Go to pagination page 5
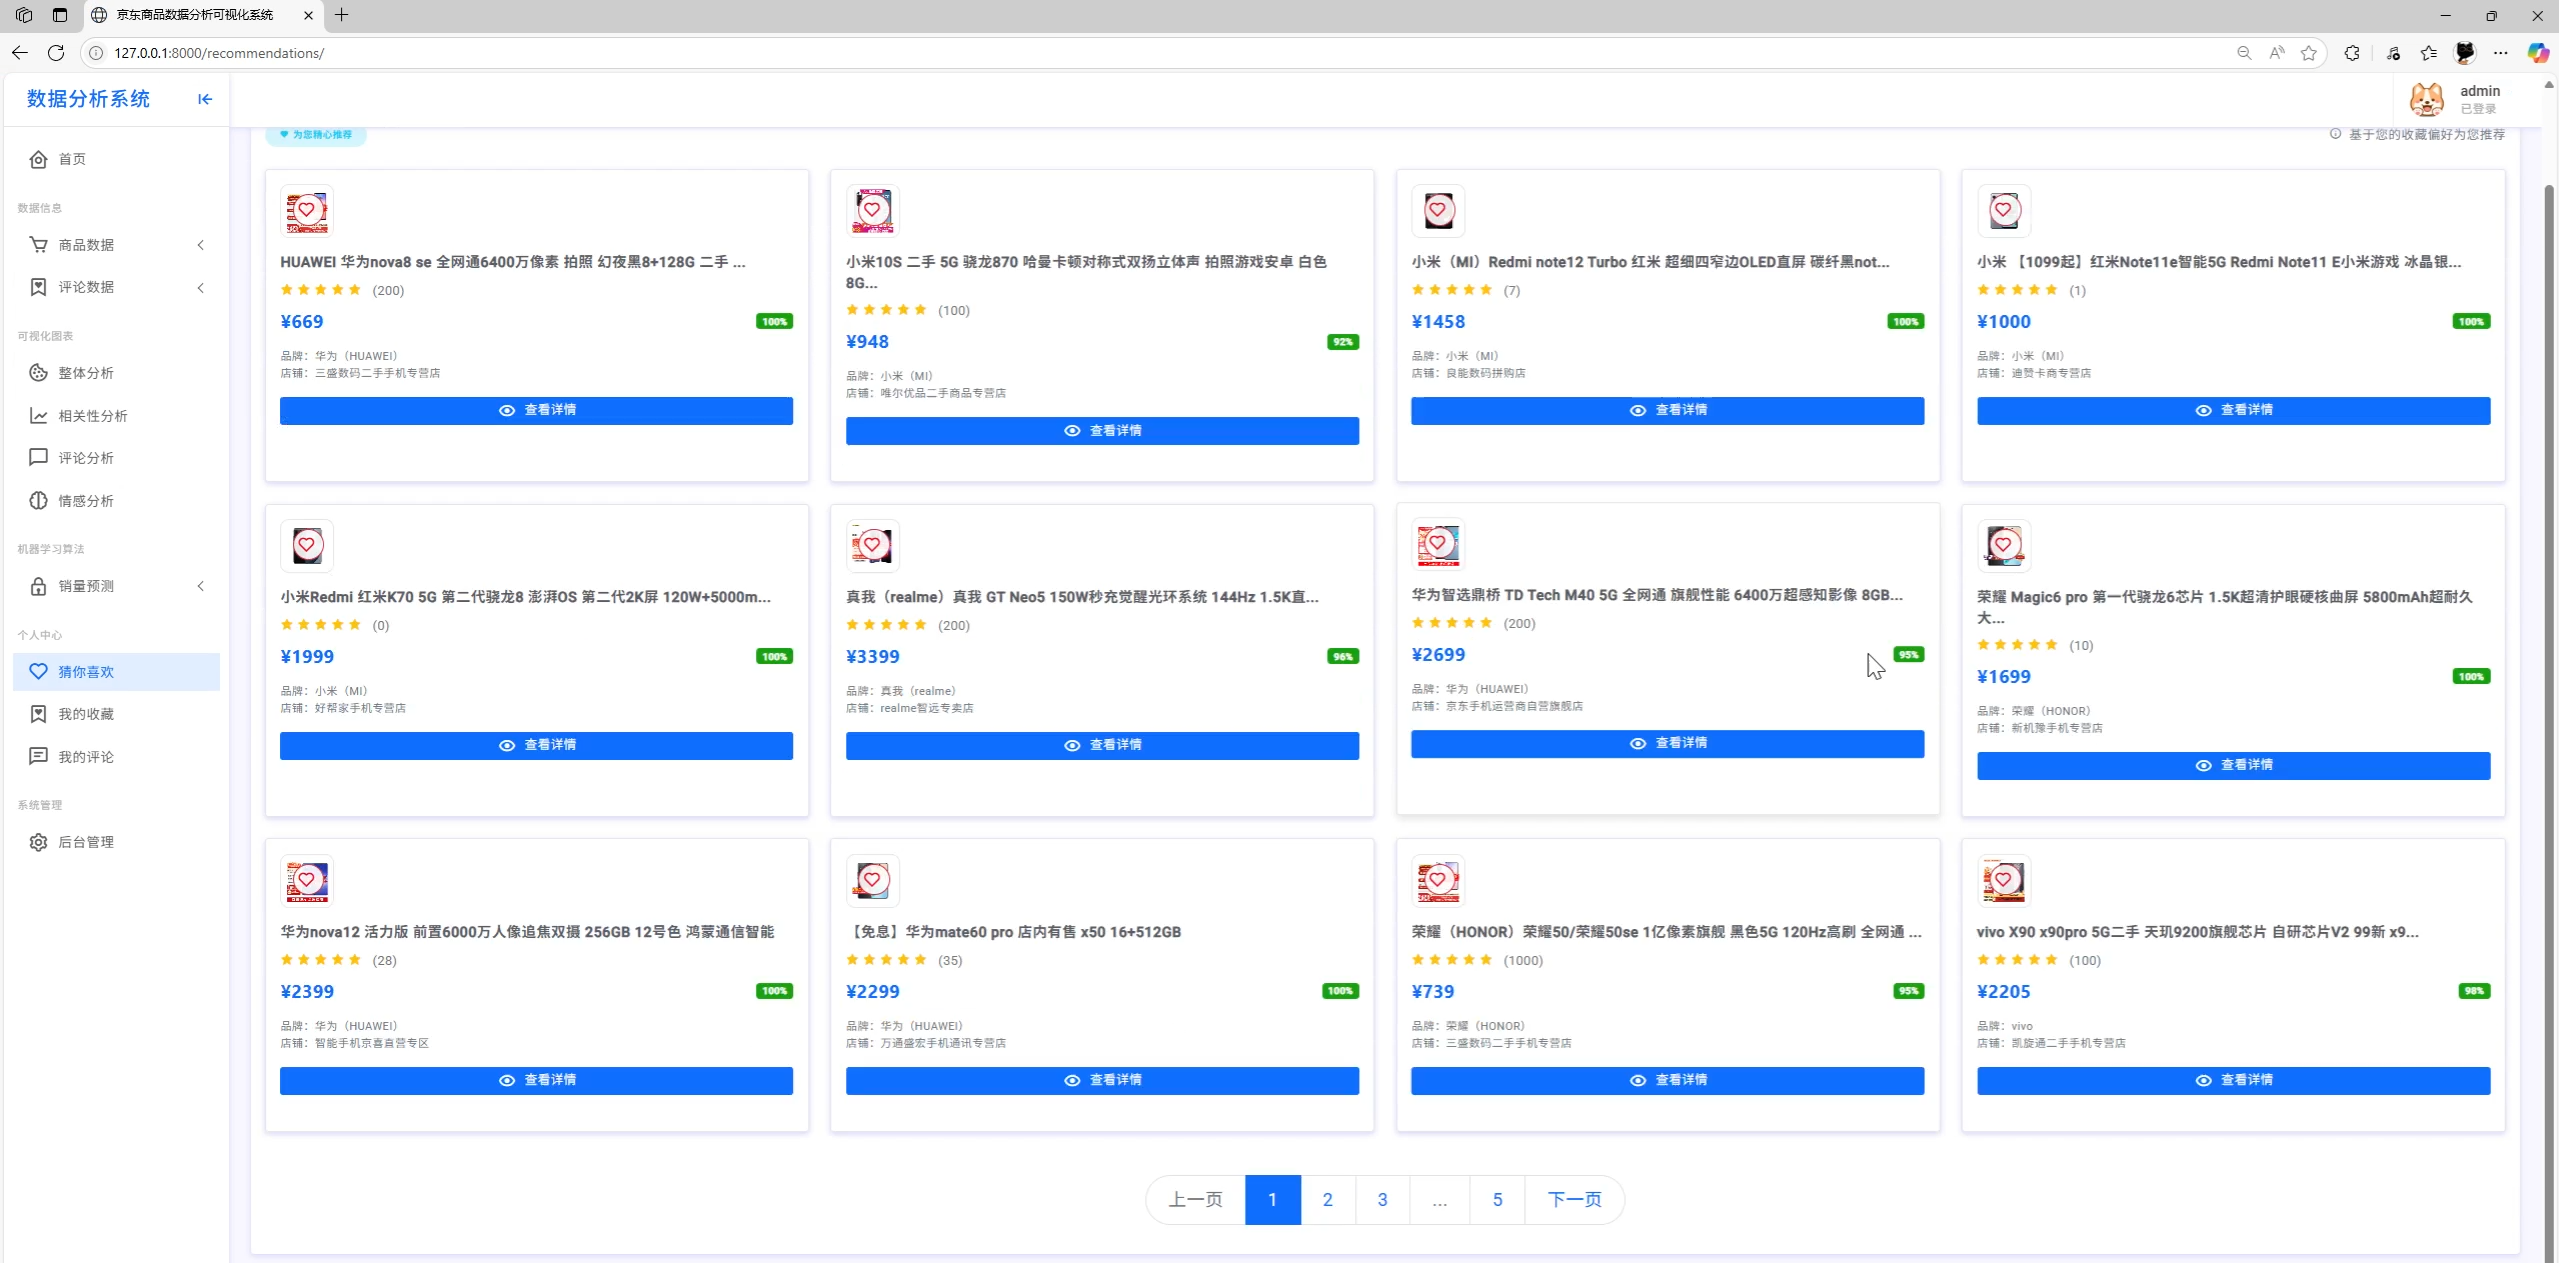This screenshot has width=2559, height=1263. pyautogui.click(x=1497, y=1200)
